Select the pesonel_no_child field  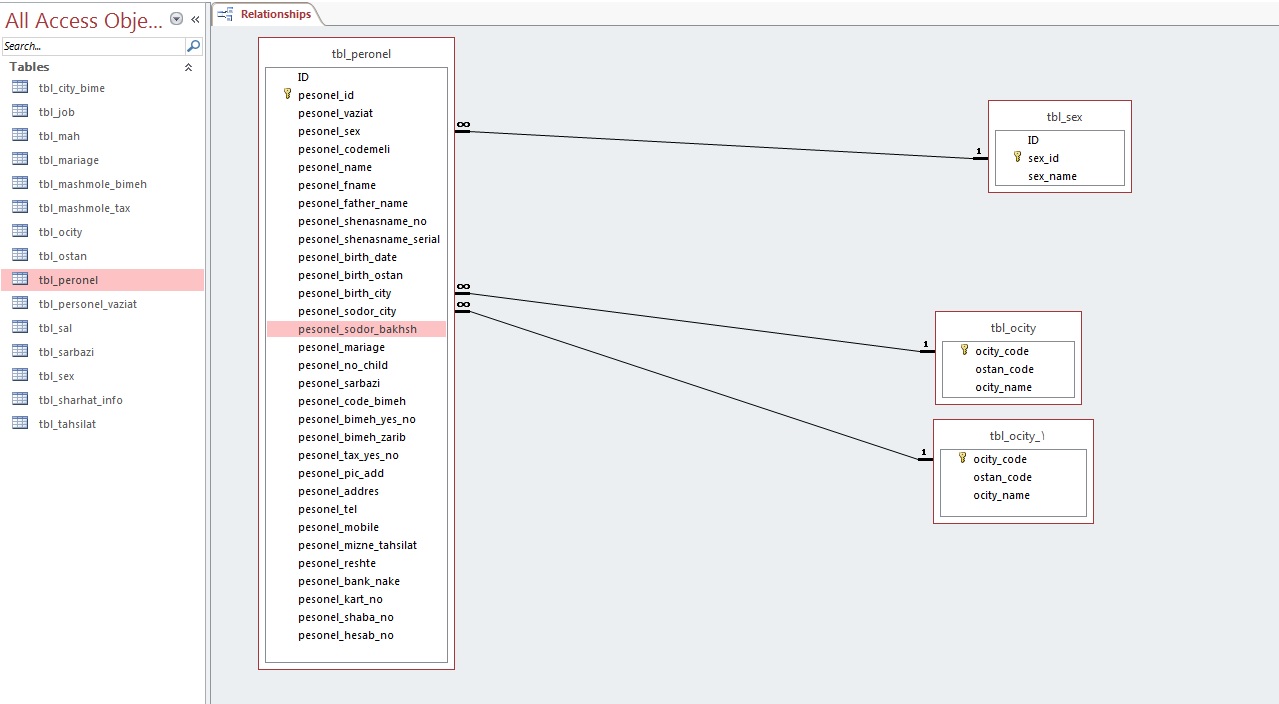[356, 365]
